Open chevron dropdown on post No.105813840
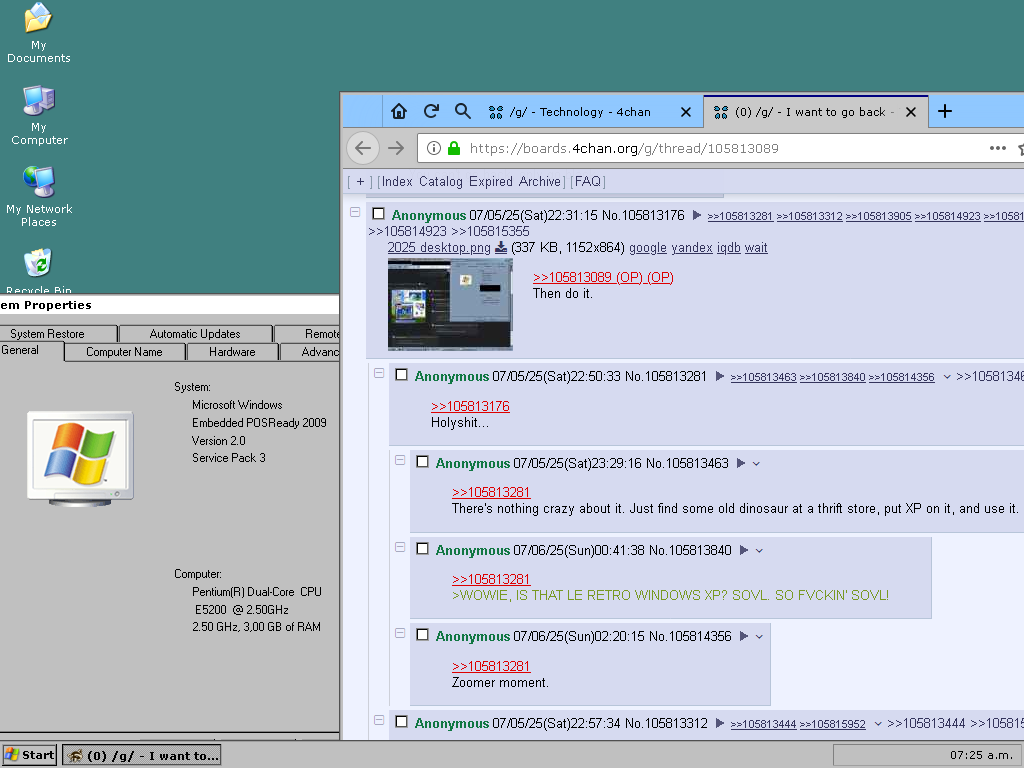The image size is (1024, 768). (760, 551)
